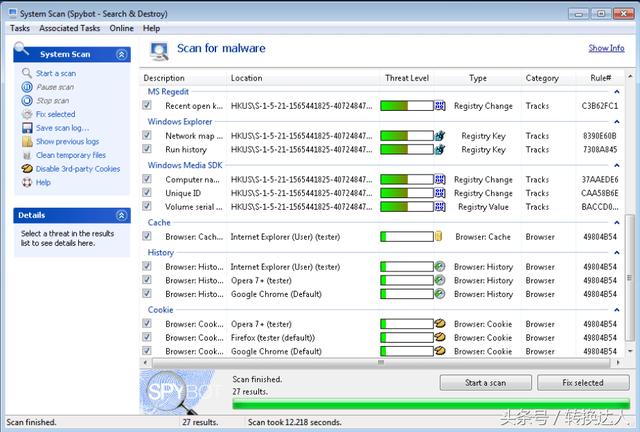Uncheck the Recent open k... entry checkbox
This screenshot has width=640, height=432.
click(x=147, y=105)
